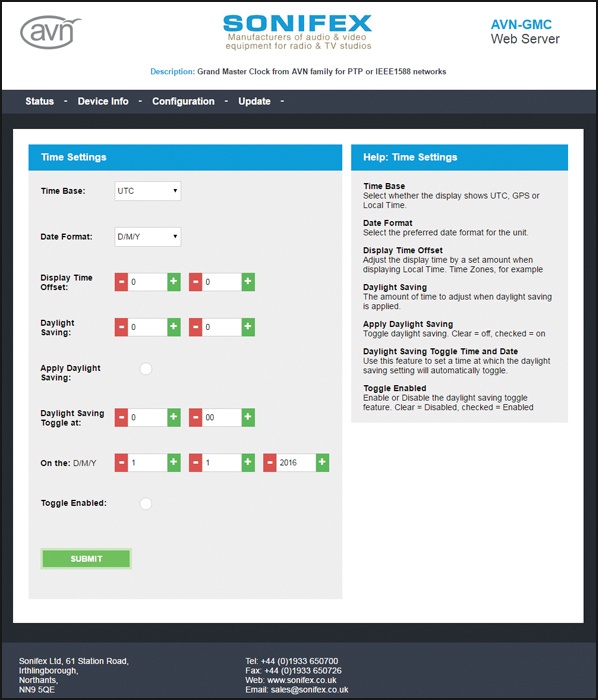Decrease Daylight Saving first field with its minus button
This screenshot has width=598, height=700.
pyautogui.click(x=121, y=327)
